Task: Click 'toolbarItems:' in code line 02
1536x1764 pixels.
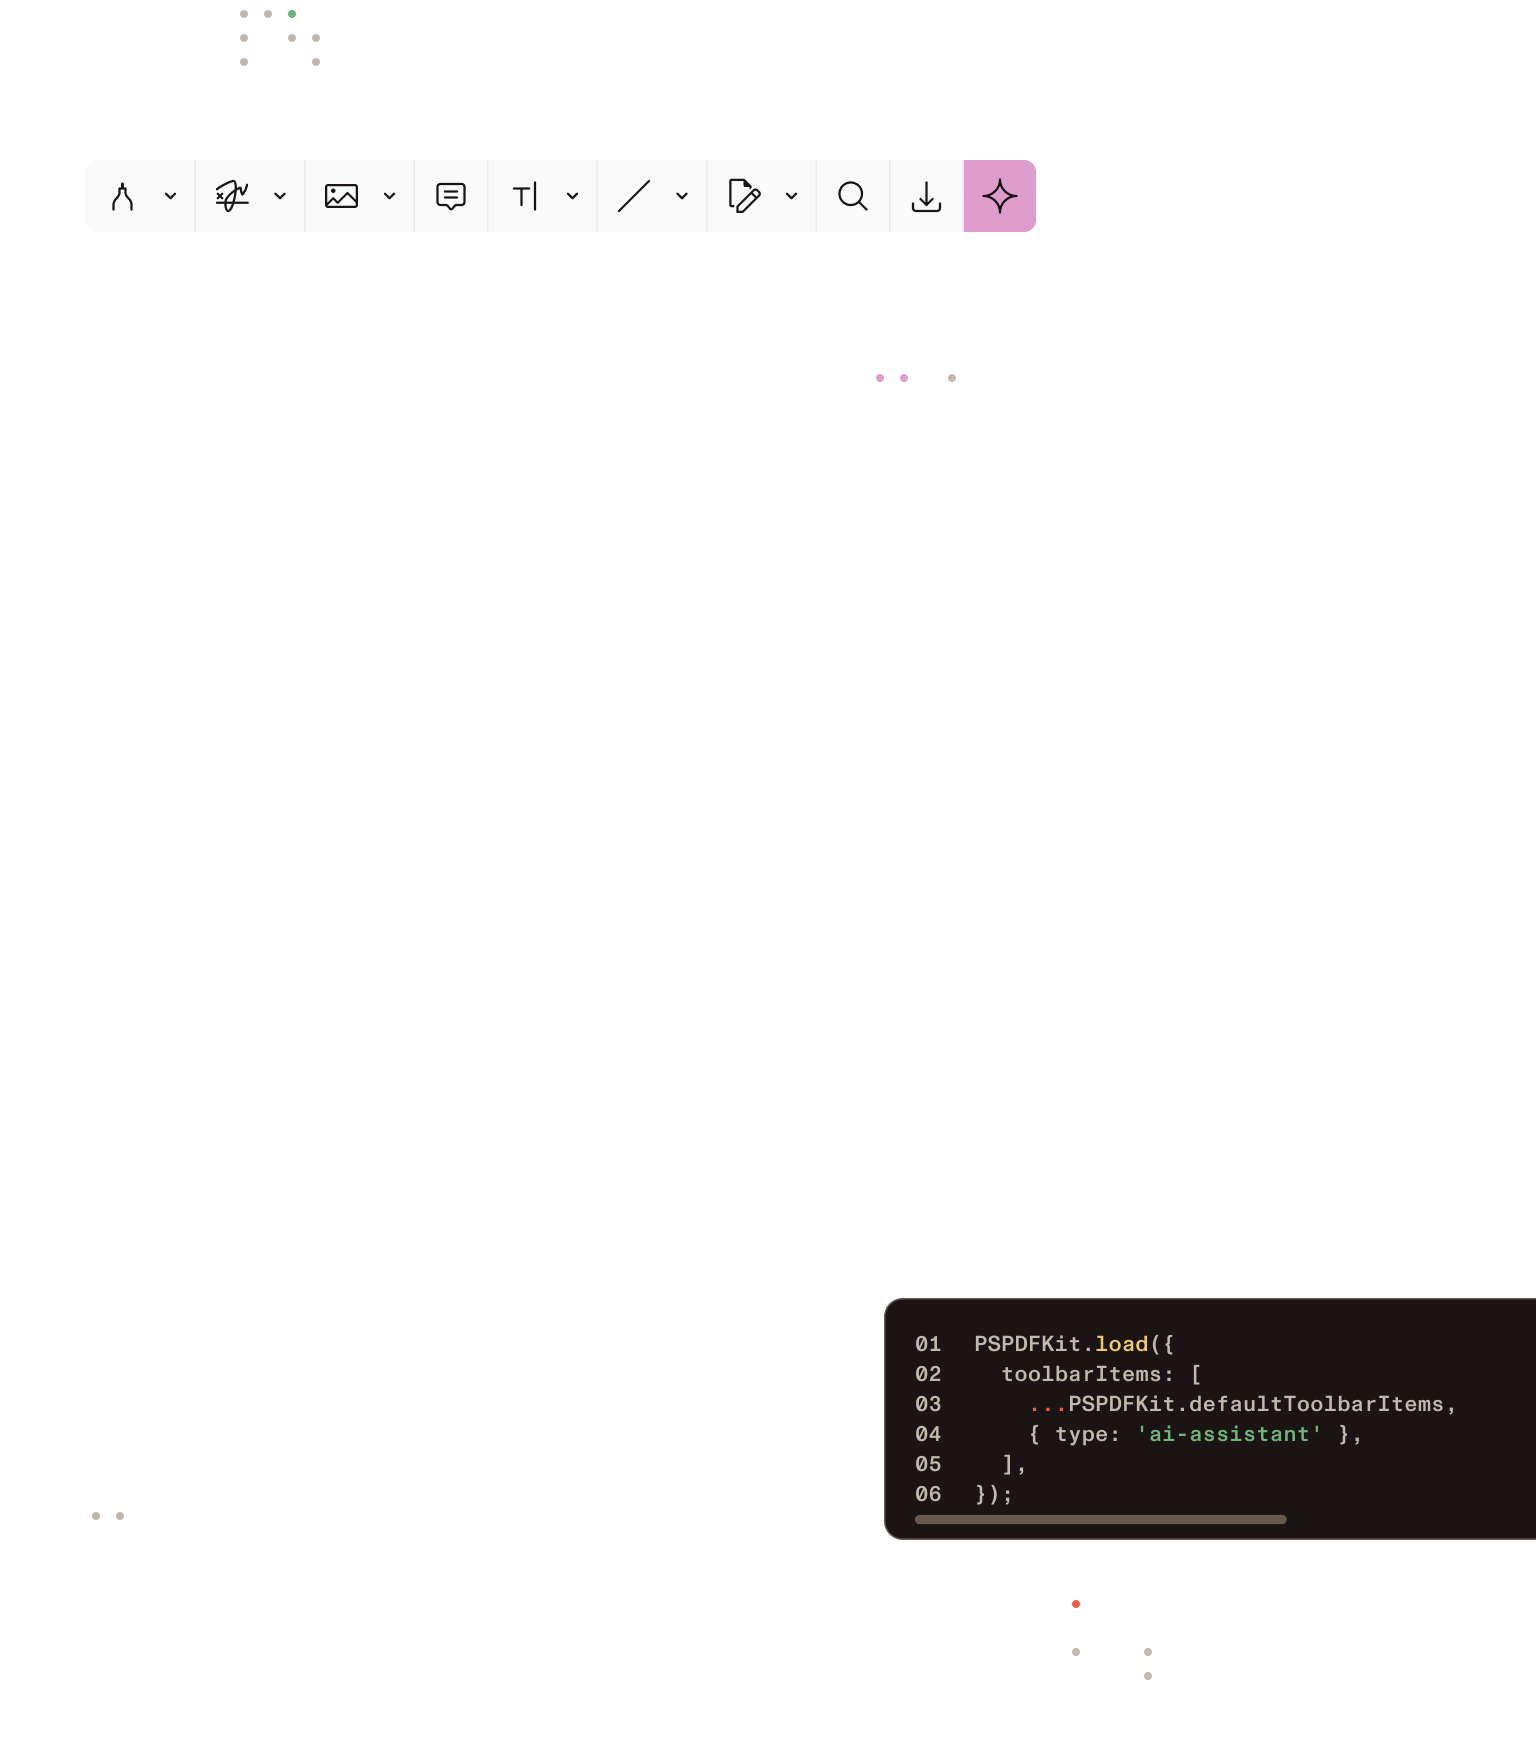Action: [1088, 1374]
